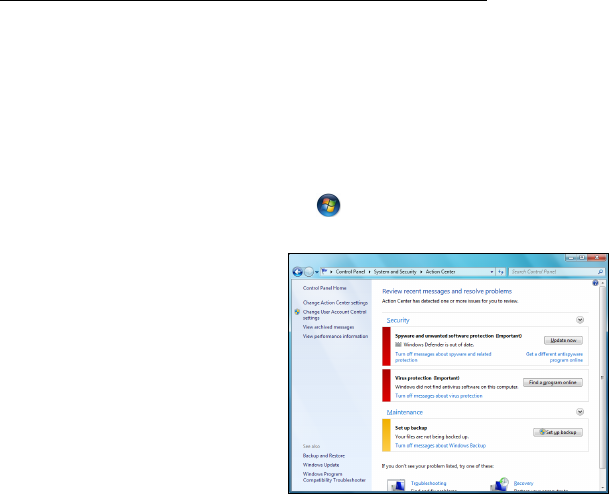Click the Troubleshooting monitor icon

[396, 485]
